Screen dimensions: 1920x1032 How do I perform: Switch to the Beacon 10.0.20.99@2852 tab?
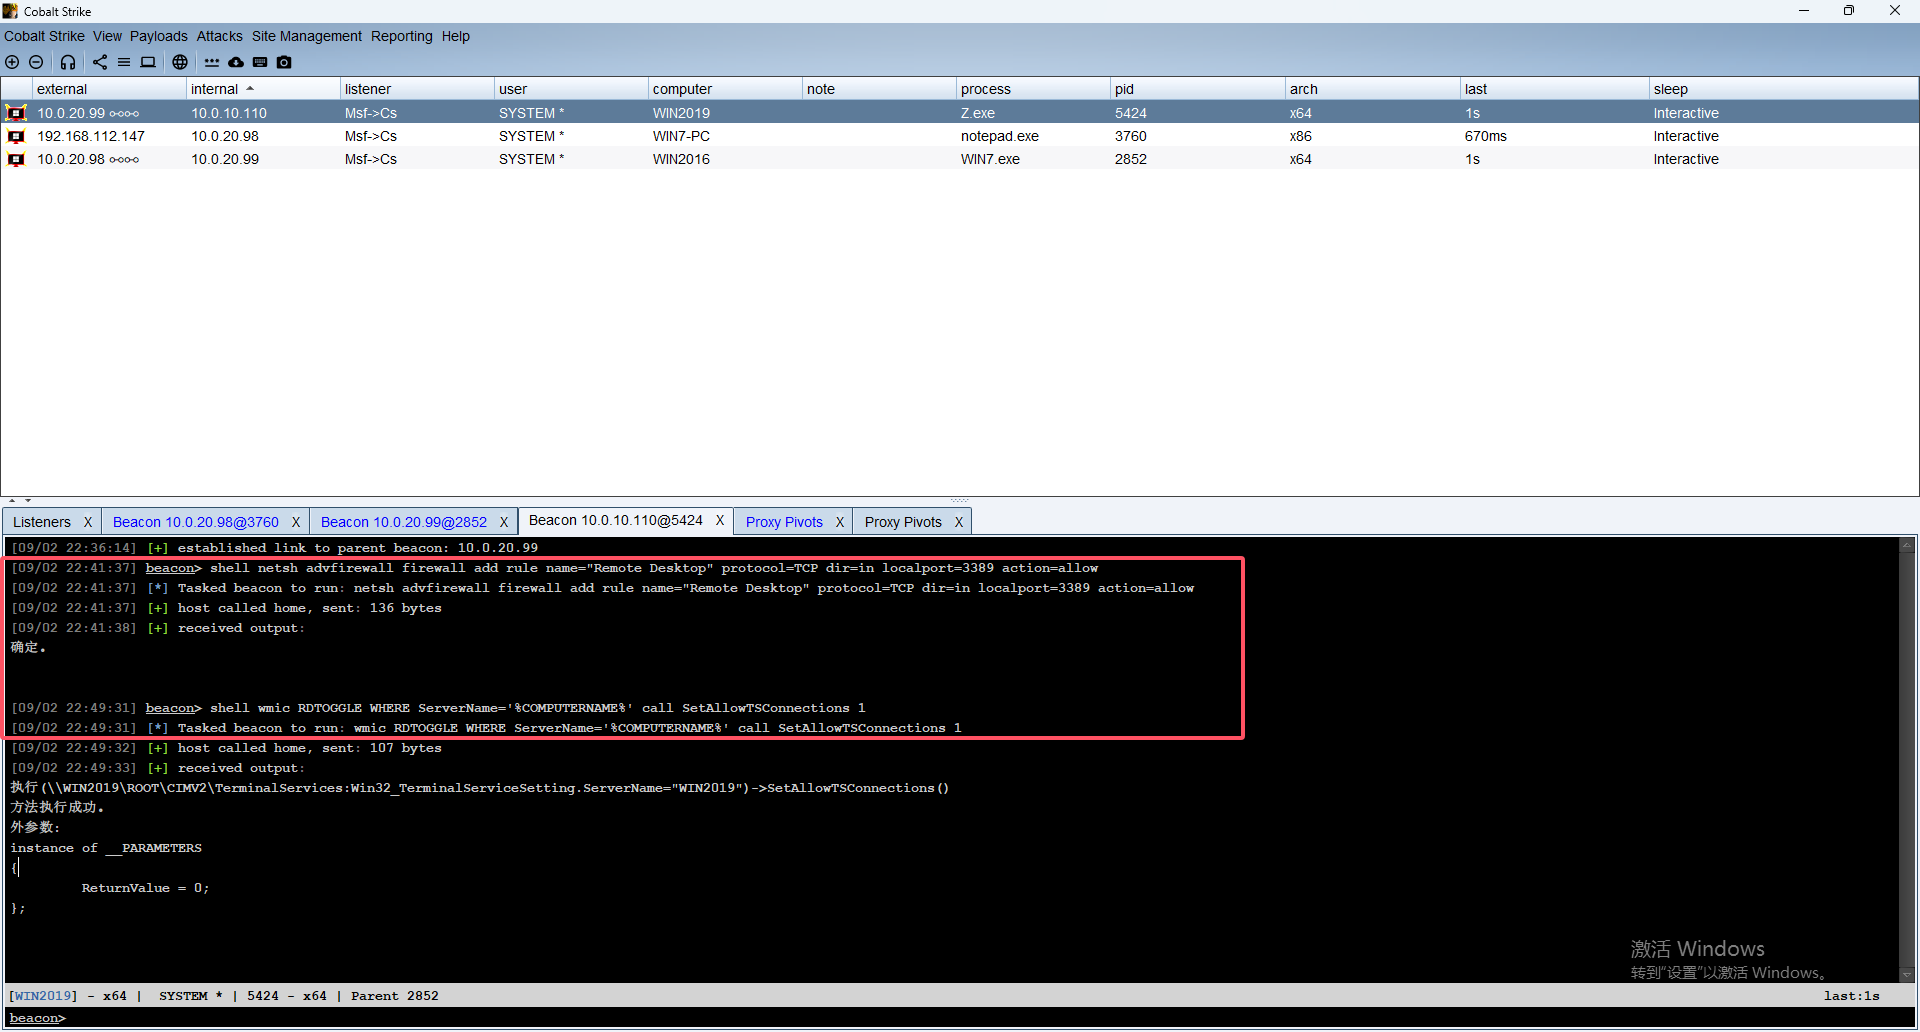click(404, 522)
